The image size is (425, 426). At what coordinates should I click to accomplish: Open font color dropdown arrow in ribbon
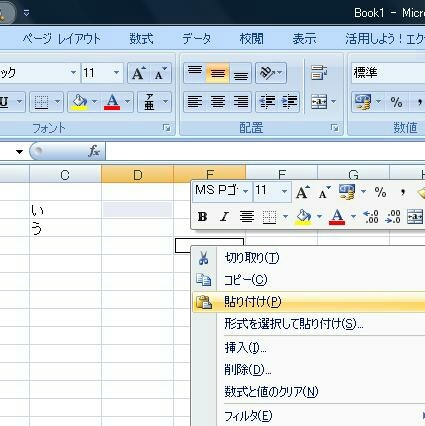coord(128,102)
